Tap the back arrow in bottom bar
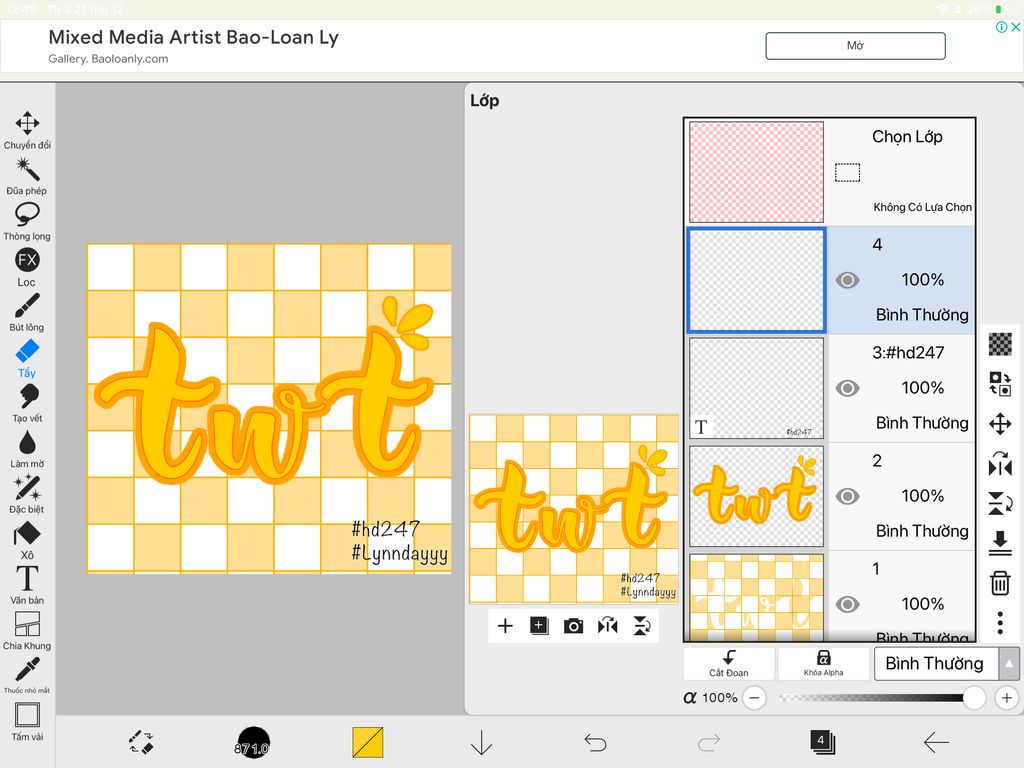The width and height of the screenshot is (1024, 768). tap(936, 743)
